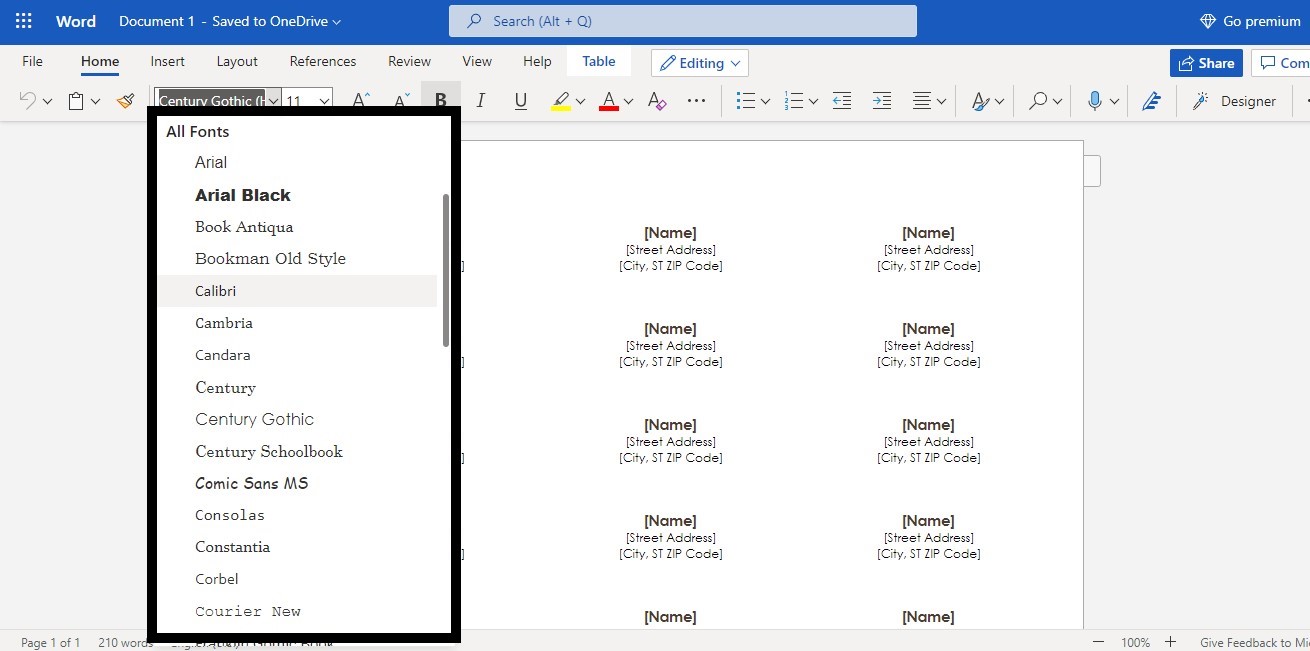Expand the bullets dropdown arrow
1310x651 pixels.
coord(765,102)
